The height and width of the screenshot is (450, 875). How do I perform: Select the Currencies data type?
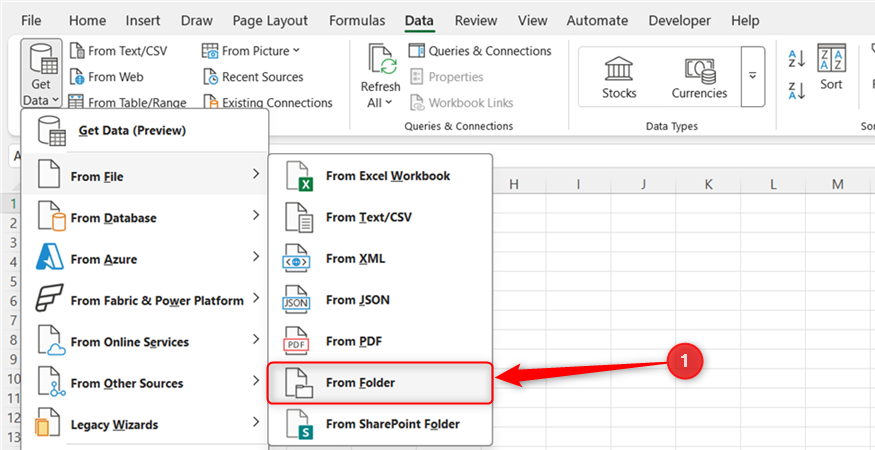pos(699,76)
